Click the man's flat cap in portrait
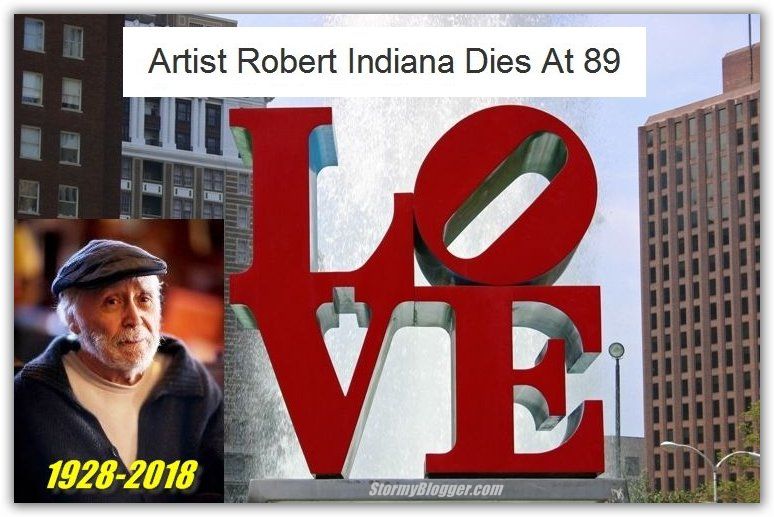Viewport: 774px width, 517px height. coord(108,265)
